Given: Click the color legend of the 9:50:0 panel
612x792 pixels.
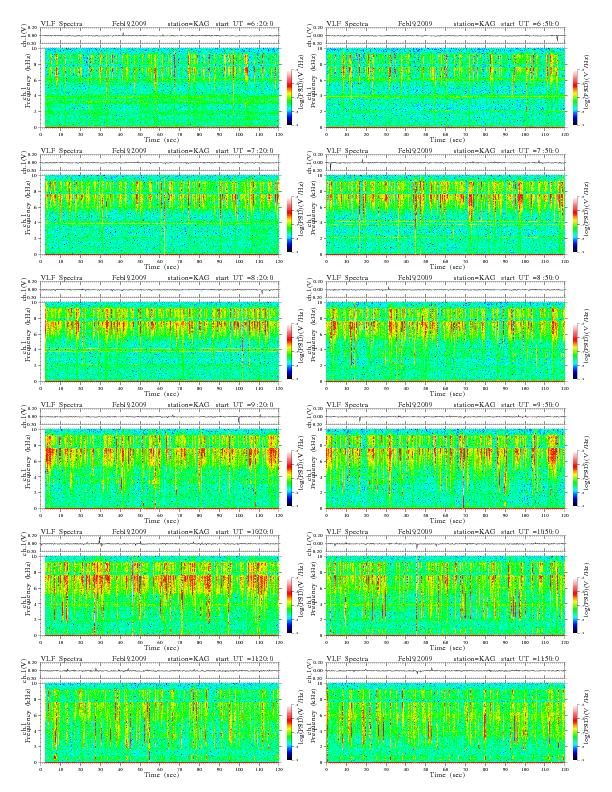Looking at the screenshot, I should [576, 478].
